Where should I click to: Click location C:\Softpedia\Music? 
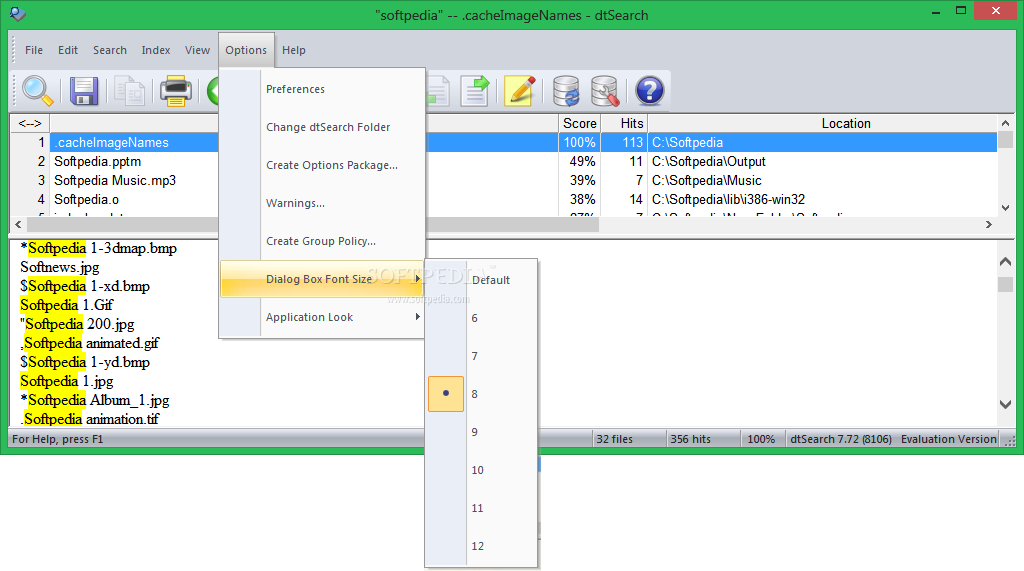point(707,180)
